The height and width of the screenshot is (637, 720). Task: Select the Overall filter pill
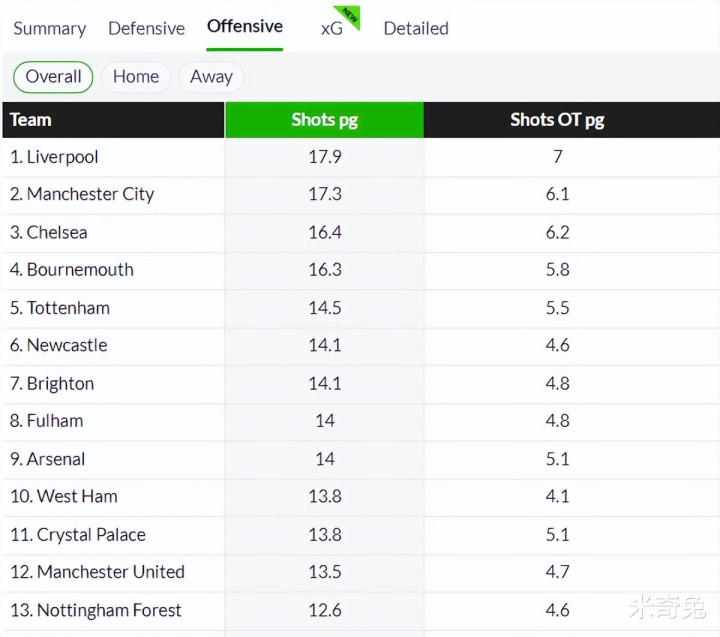[53, 77]
